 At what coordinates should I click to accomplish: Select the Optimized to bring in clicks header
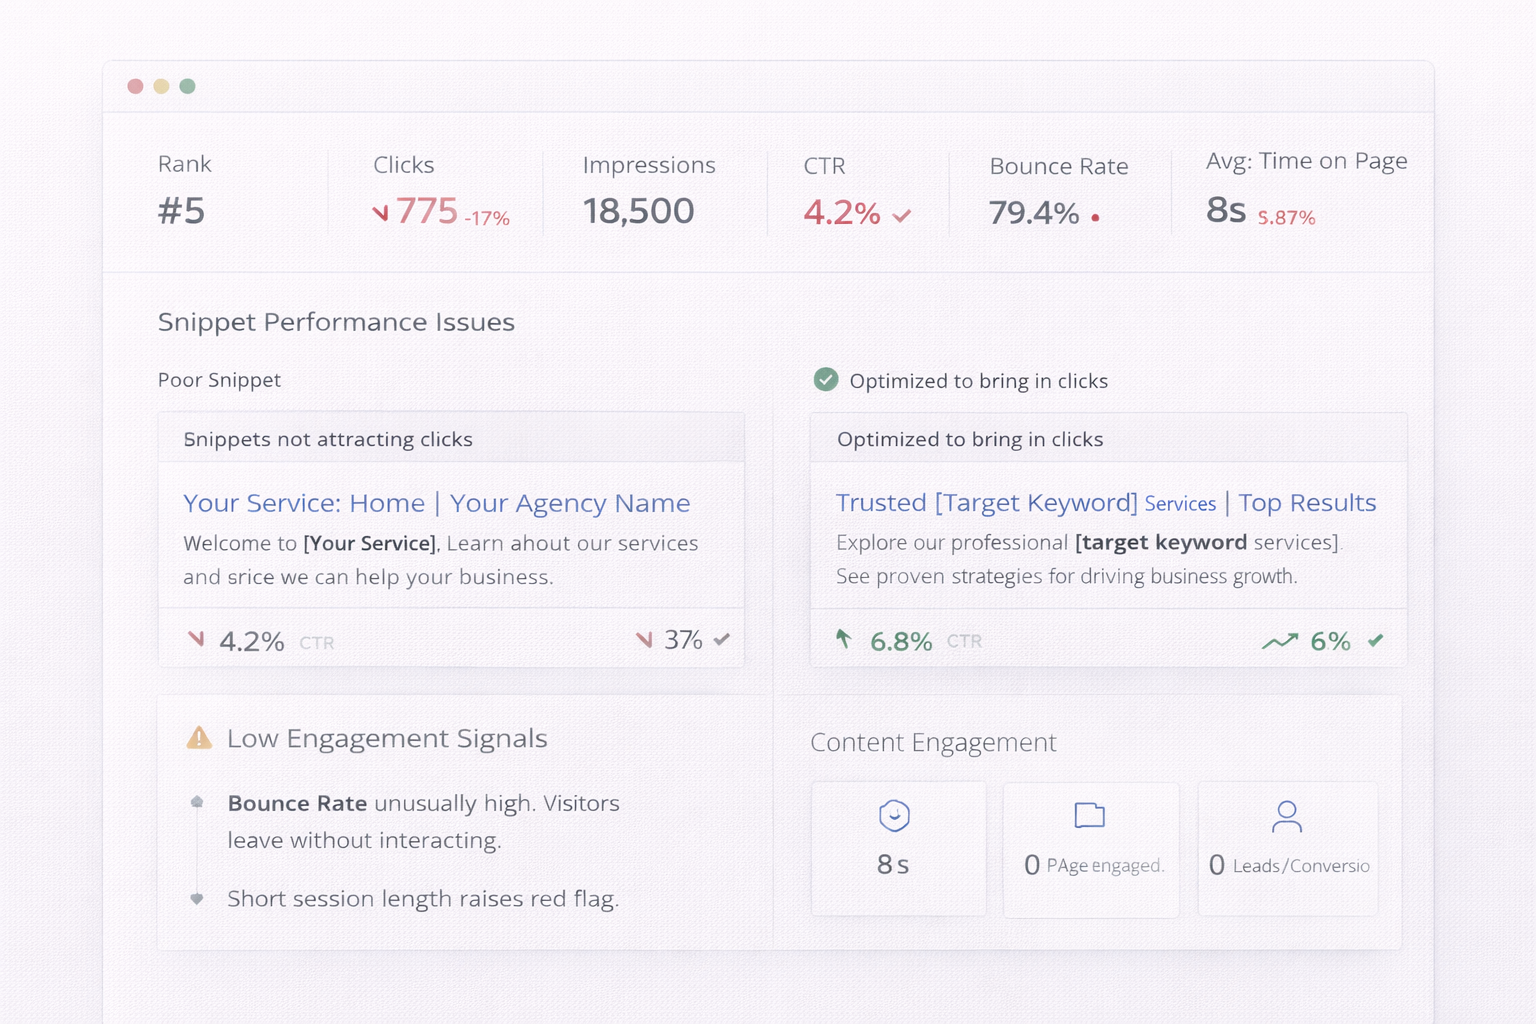(970, 439)
